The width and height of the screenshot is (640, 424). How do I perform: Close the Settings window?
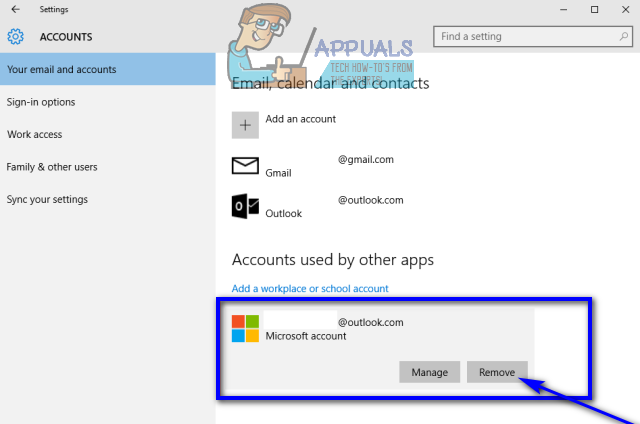(625, 9)
